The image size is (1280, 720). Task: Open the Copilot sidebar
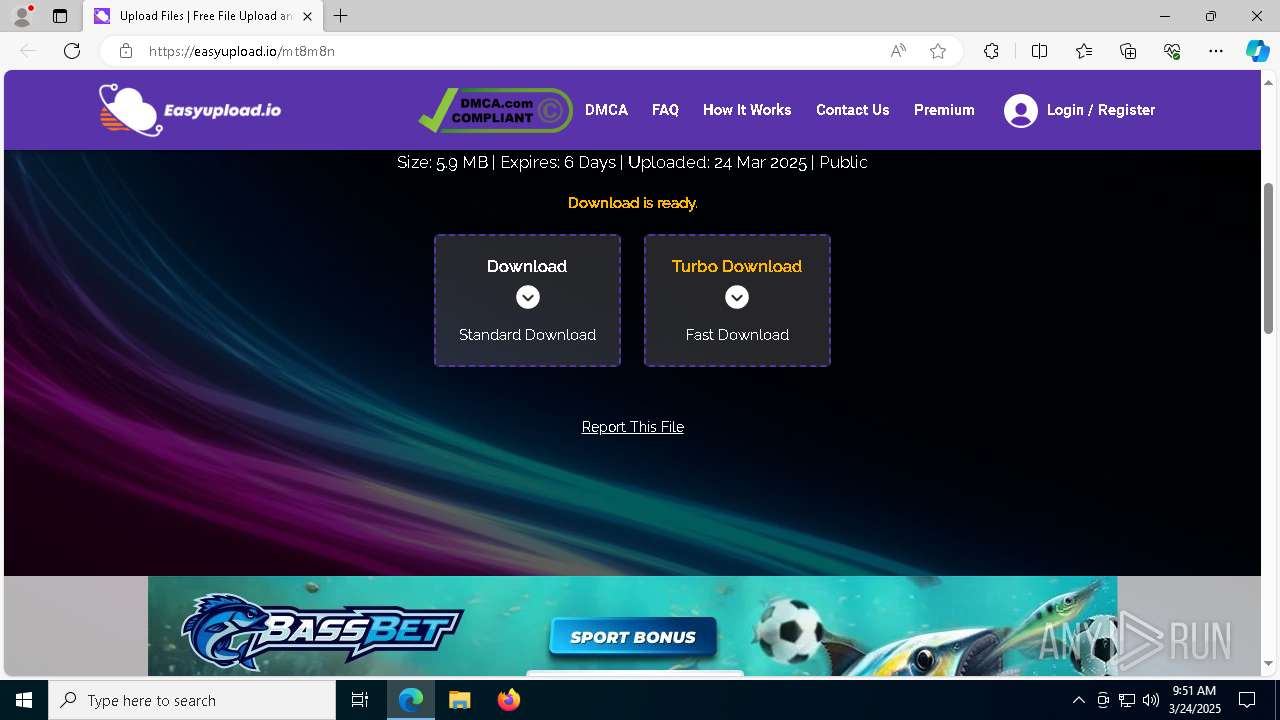tap(1257, 51)
